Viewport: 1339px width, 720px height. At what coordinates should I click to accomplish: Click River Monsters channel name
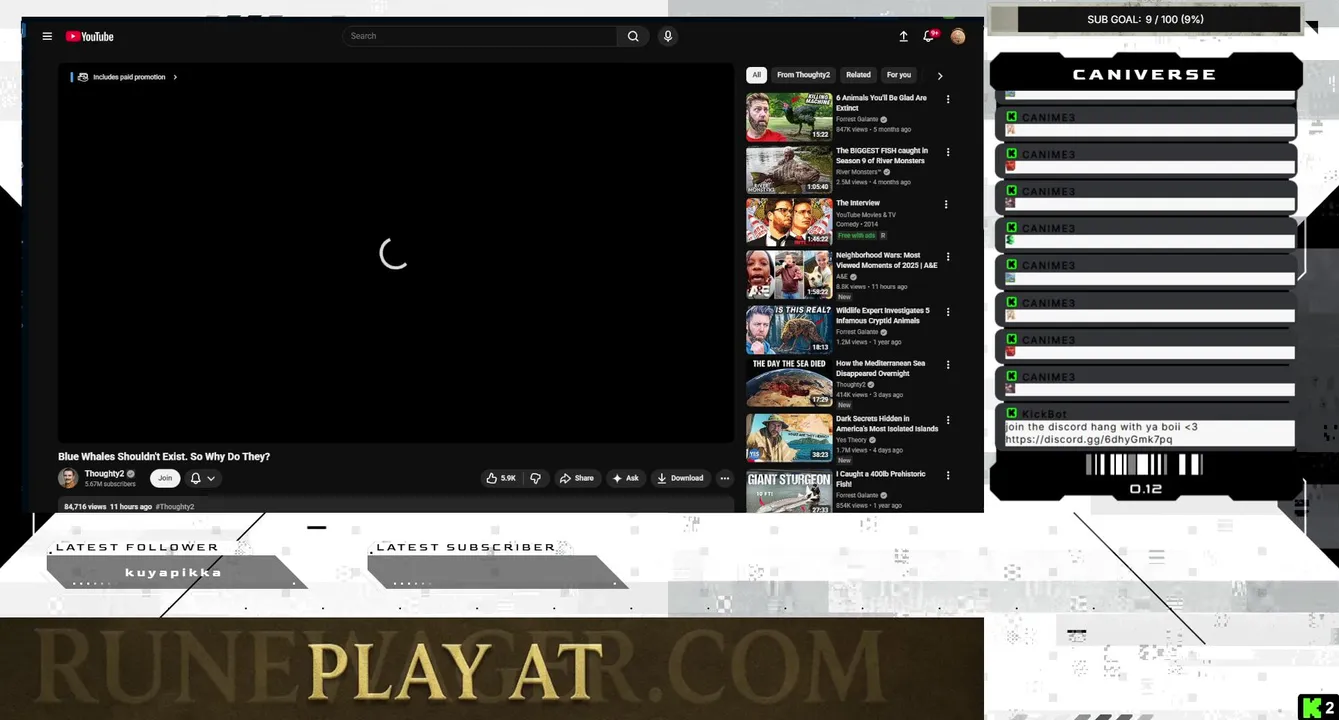tap(858, 172)
